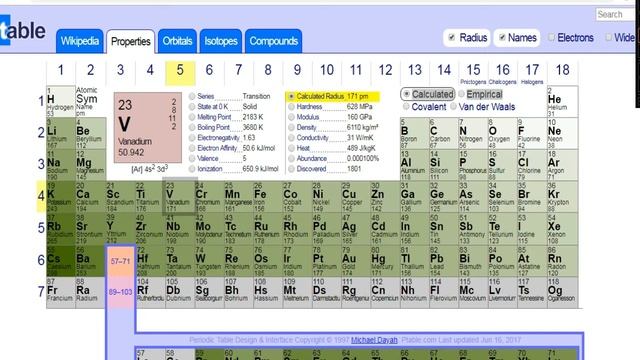Image resolution: width=640 pixels, height=360 pixels.
Task: Select the Lithium element cell
Action: coord(60,133)
